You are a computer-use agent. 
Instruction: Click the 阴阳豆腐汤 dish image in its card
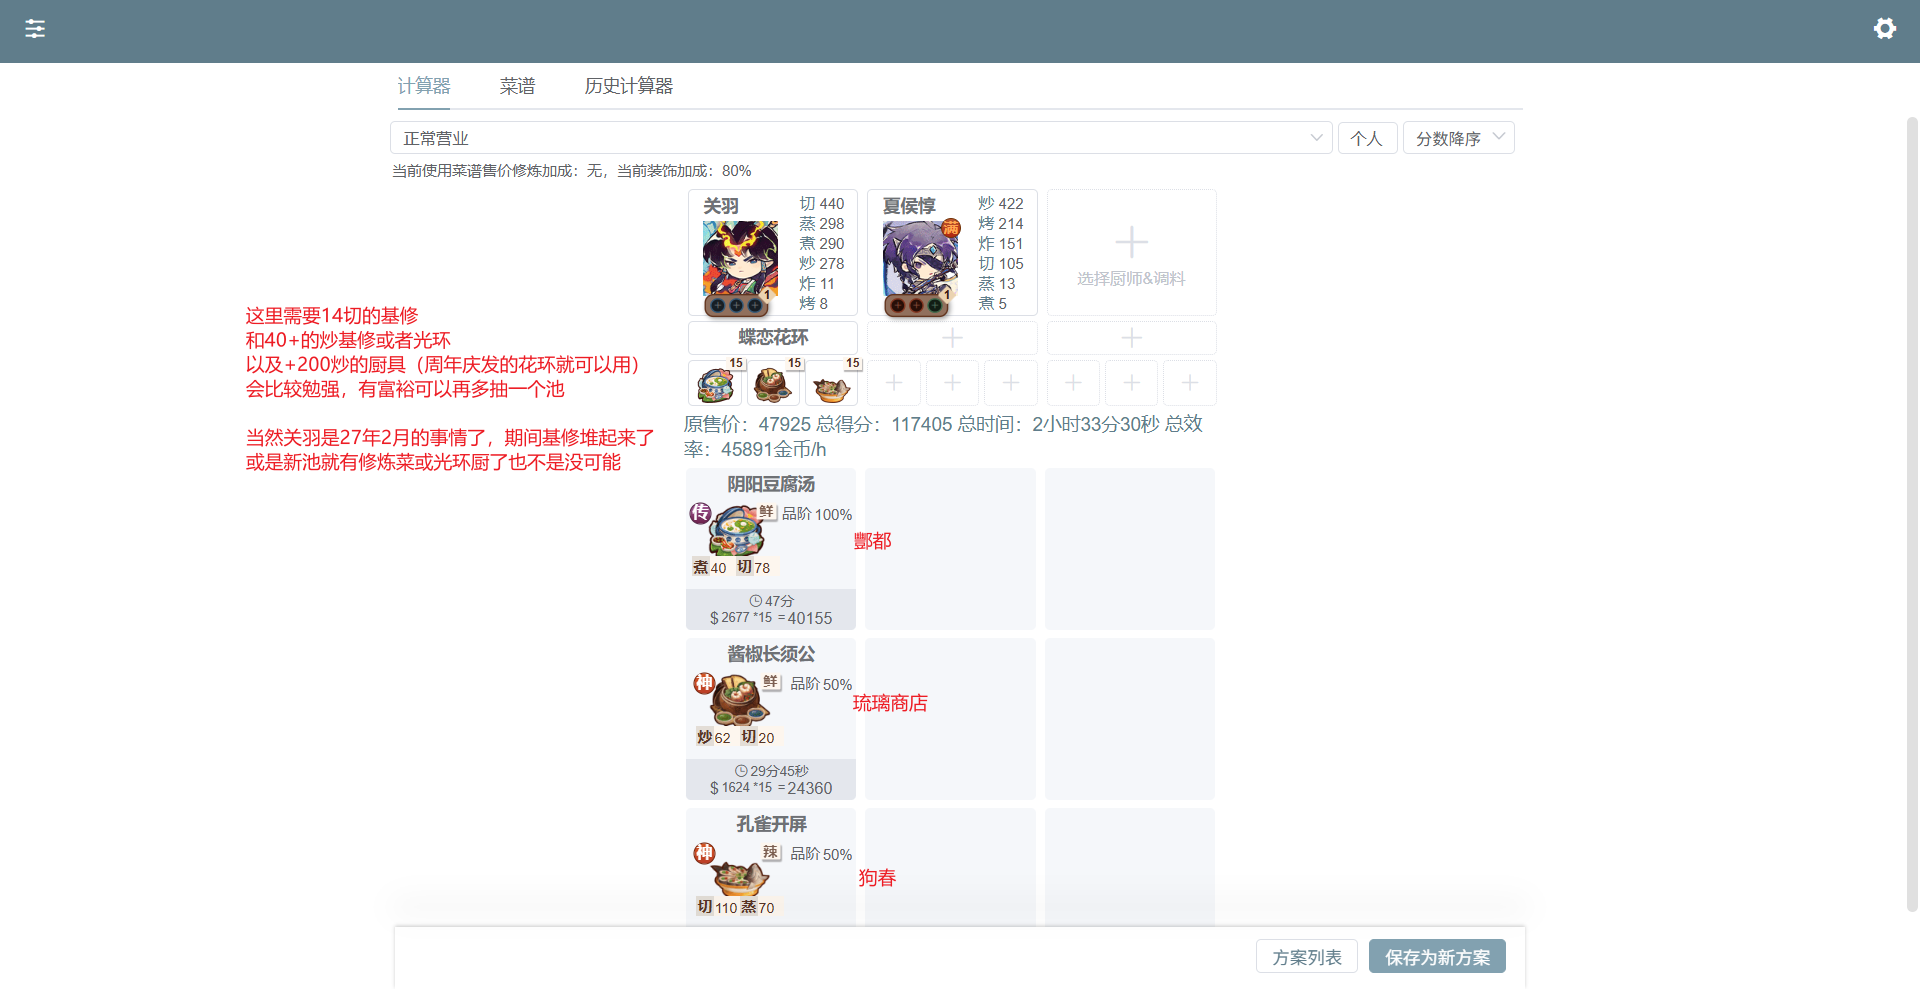pos(737,532)
